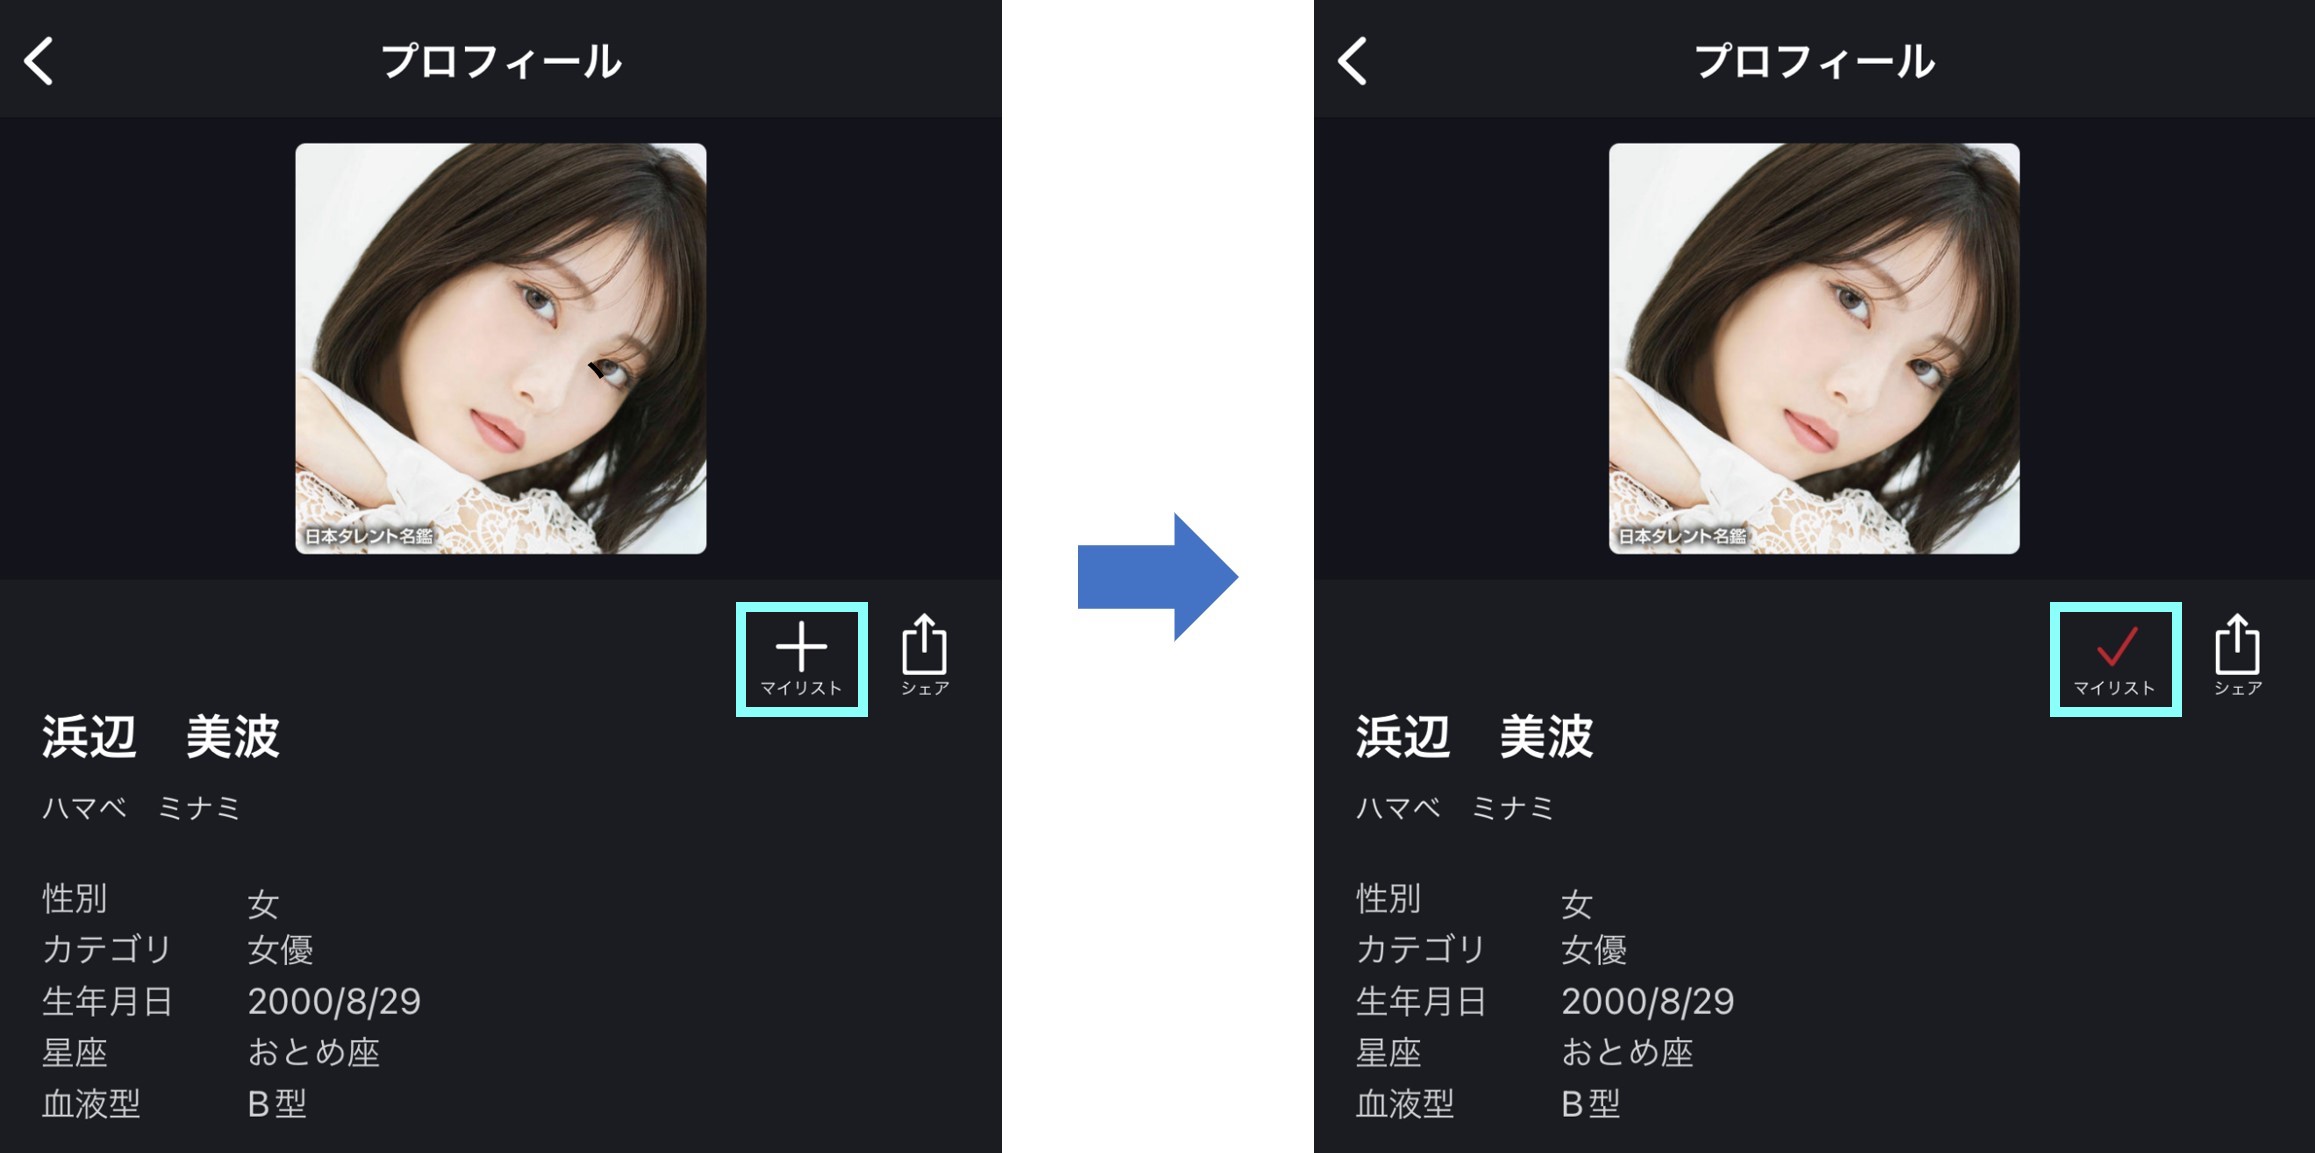Tap the back chevron in the right profile screen
The width and height of the screenshot is (2315, 1153).
pos(1352,61)
